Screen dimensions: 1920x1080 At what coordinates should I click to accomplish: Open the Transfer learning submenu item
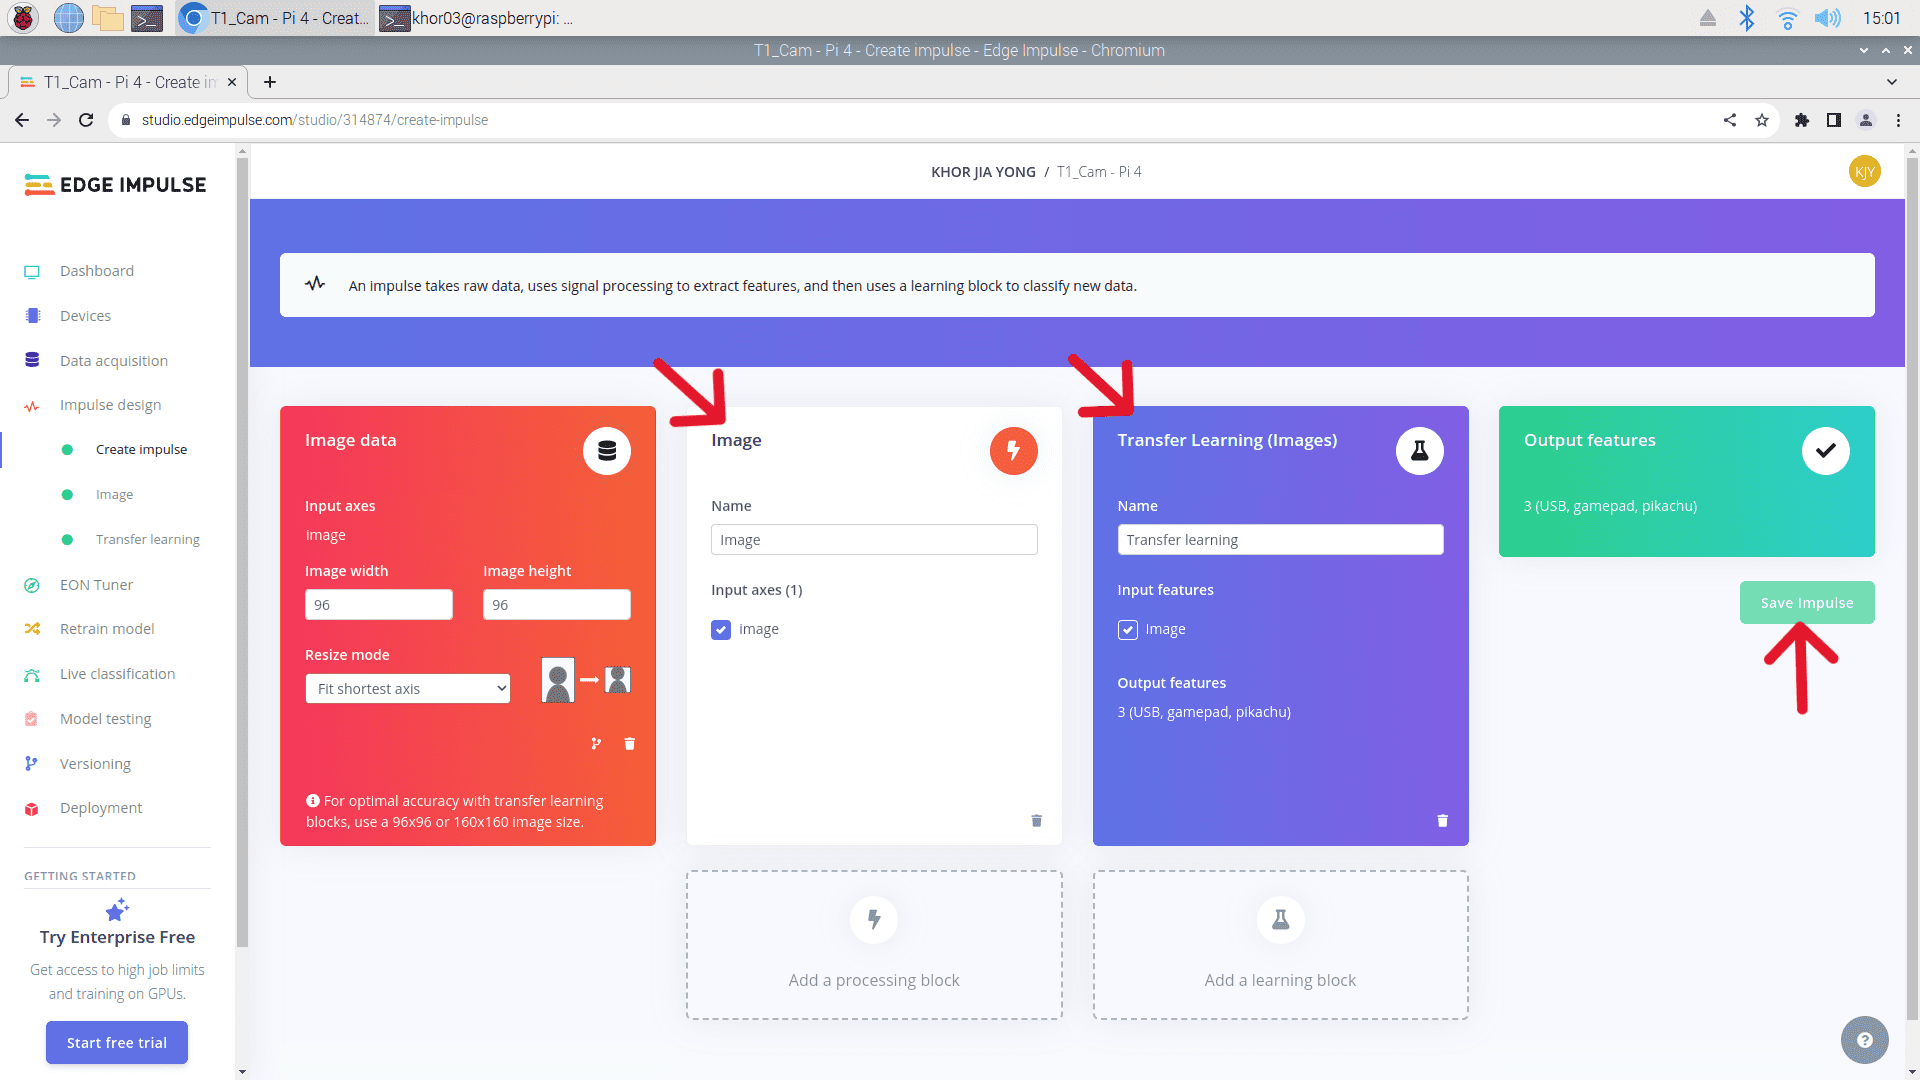click(147, 540)
